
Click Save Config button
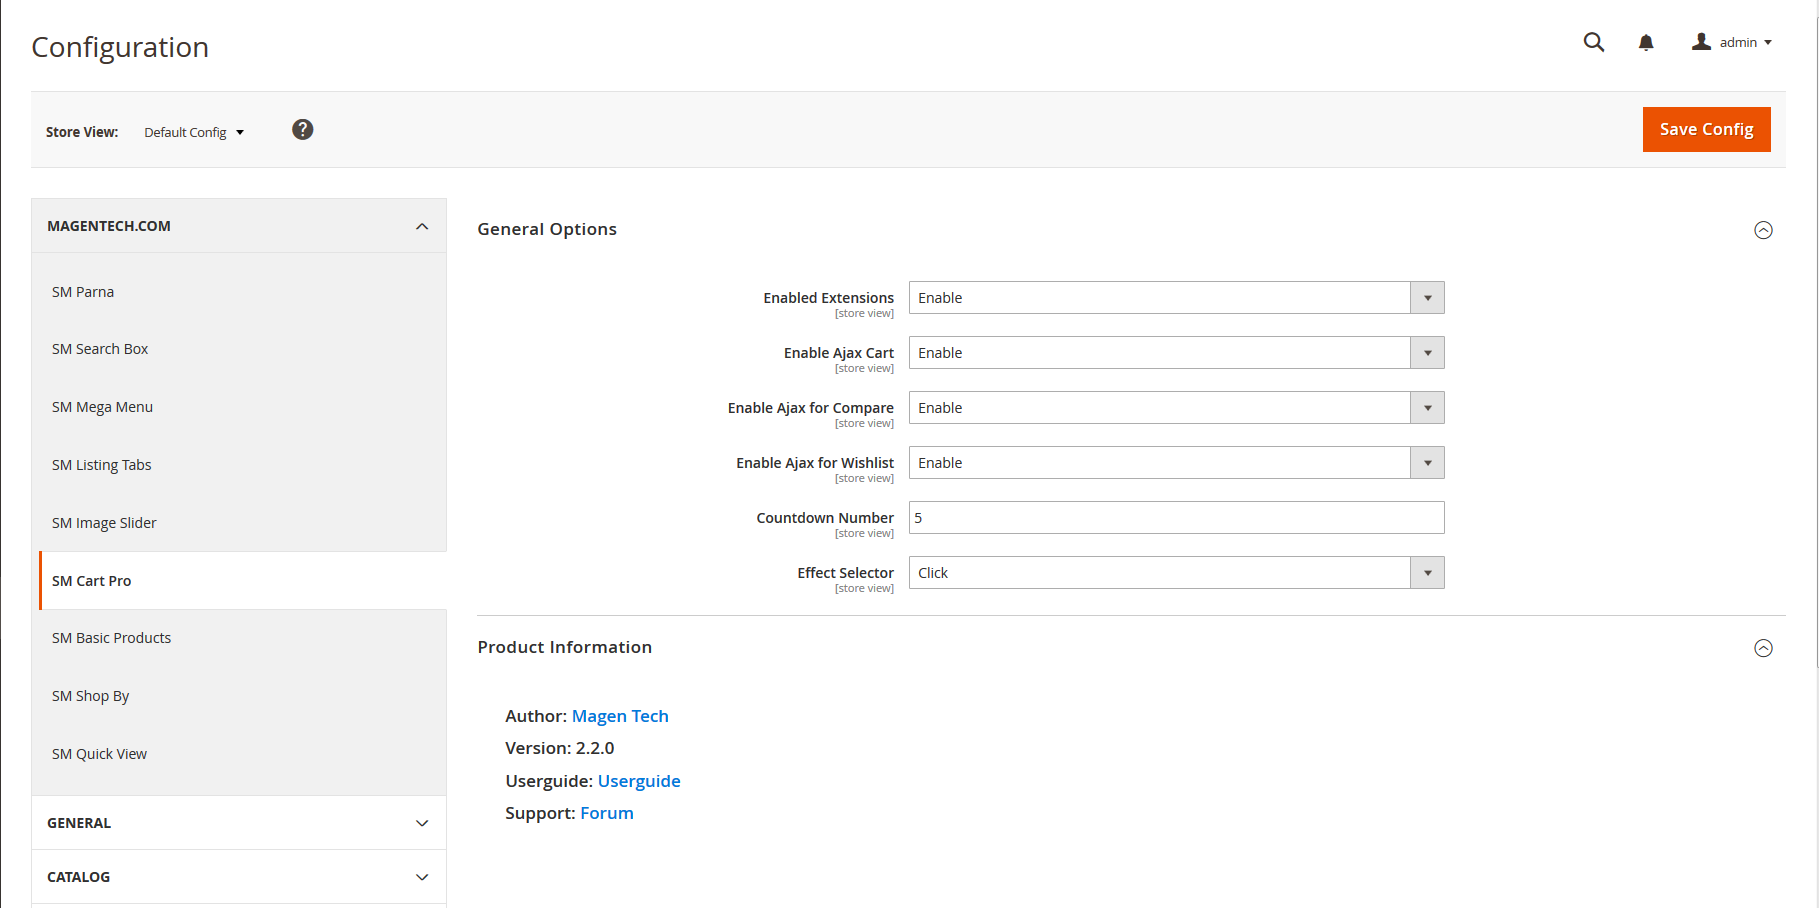point(1706,129)
